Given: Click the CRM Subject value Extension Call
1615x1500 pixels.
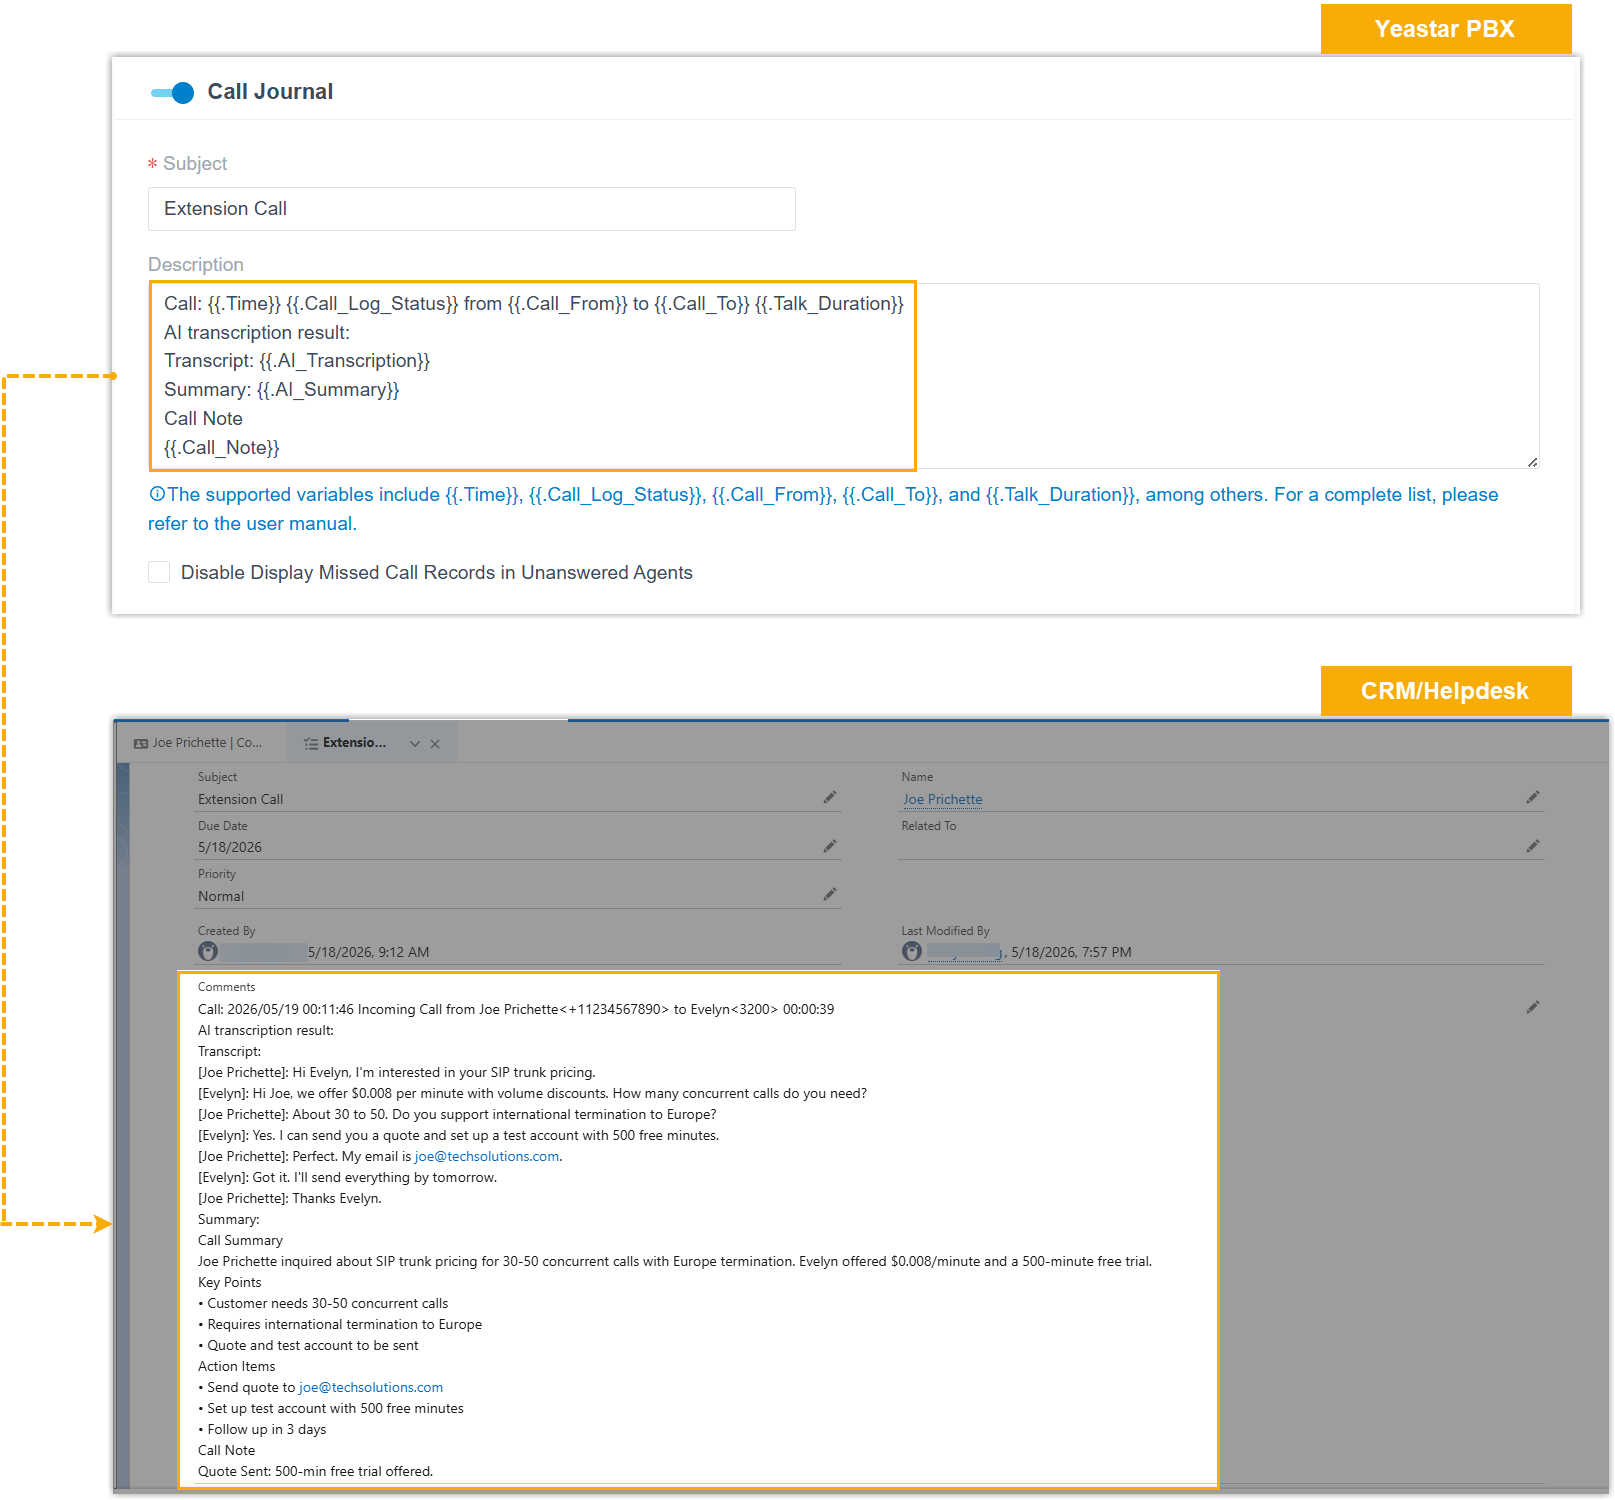Looking at the screenshot, I should point(240,799).
